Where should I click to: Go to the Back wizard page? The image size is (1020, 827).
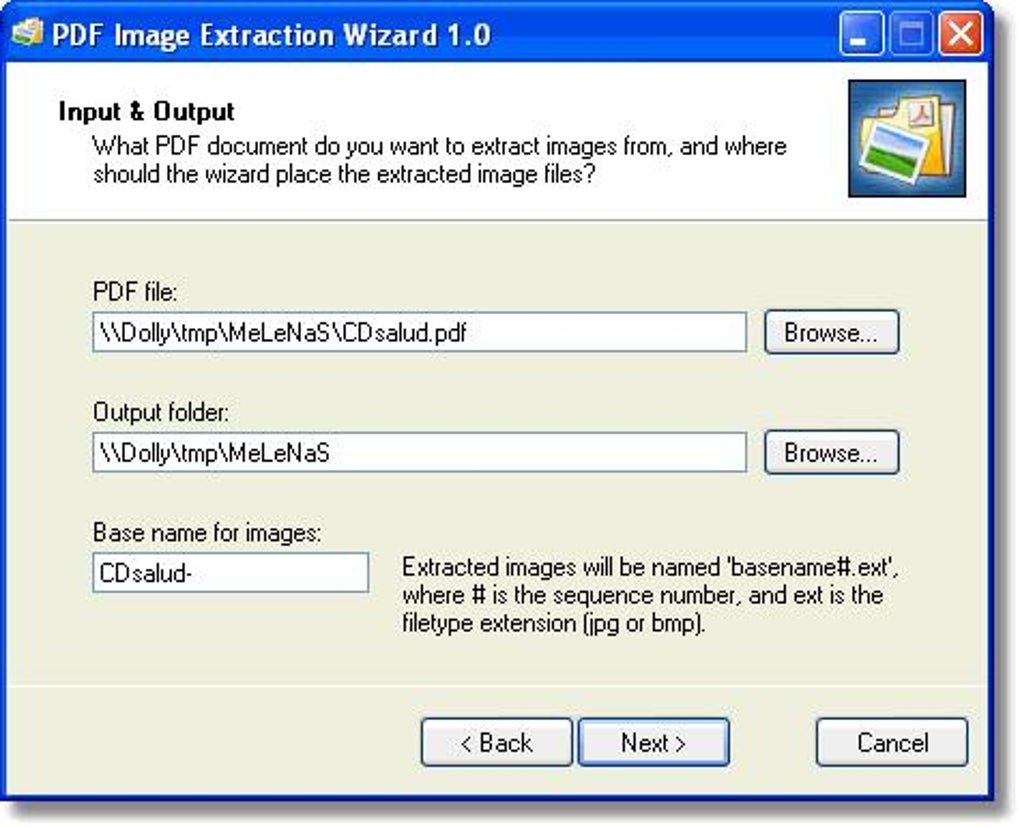tap(496, 743)
